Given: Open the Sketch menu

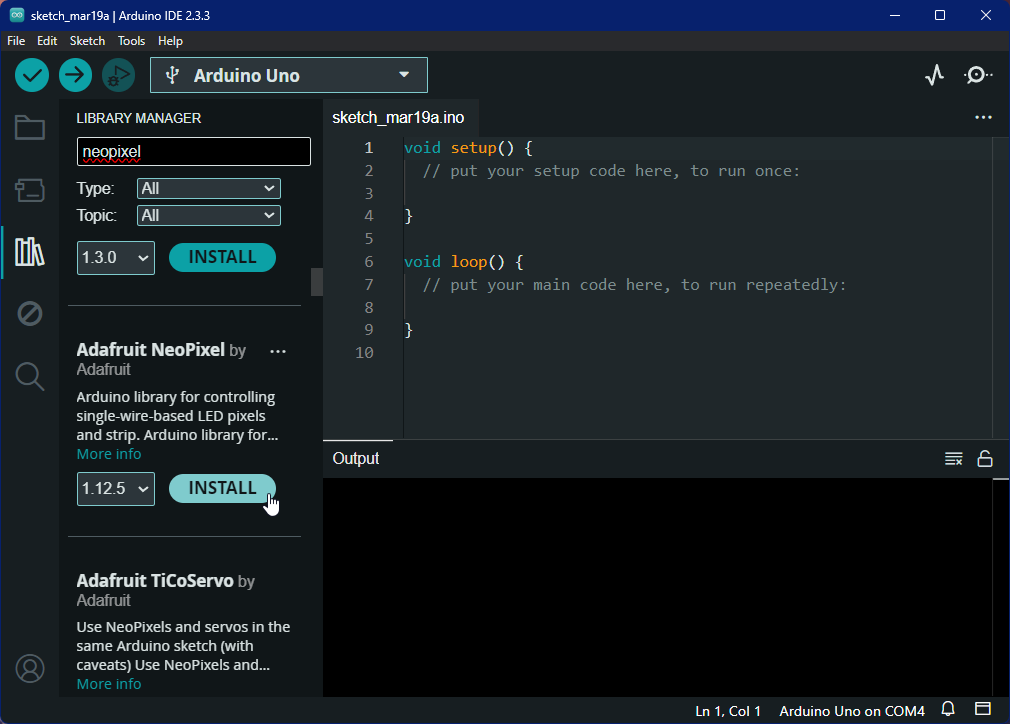Looking at the screenshot, I should [x=87, y=41].
